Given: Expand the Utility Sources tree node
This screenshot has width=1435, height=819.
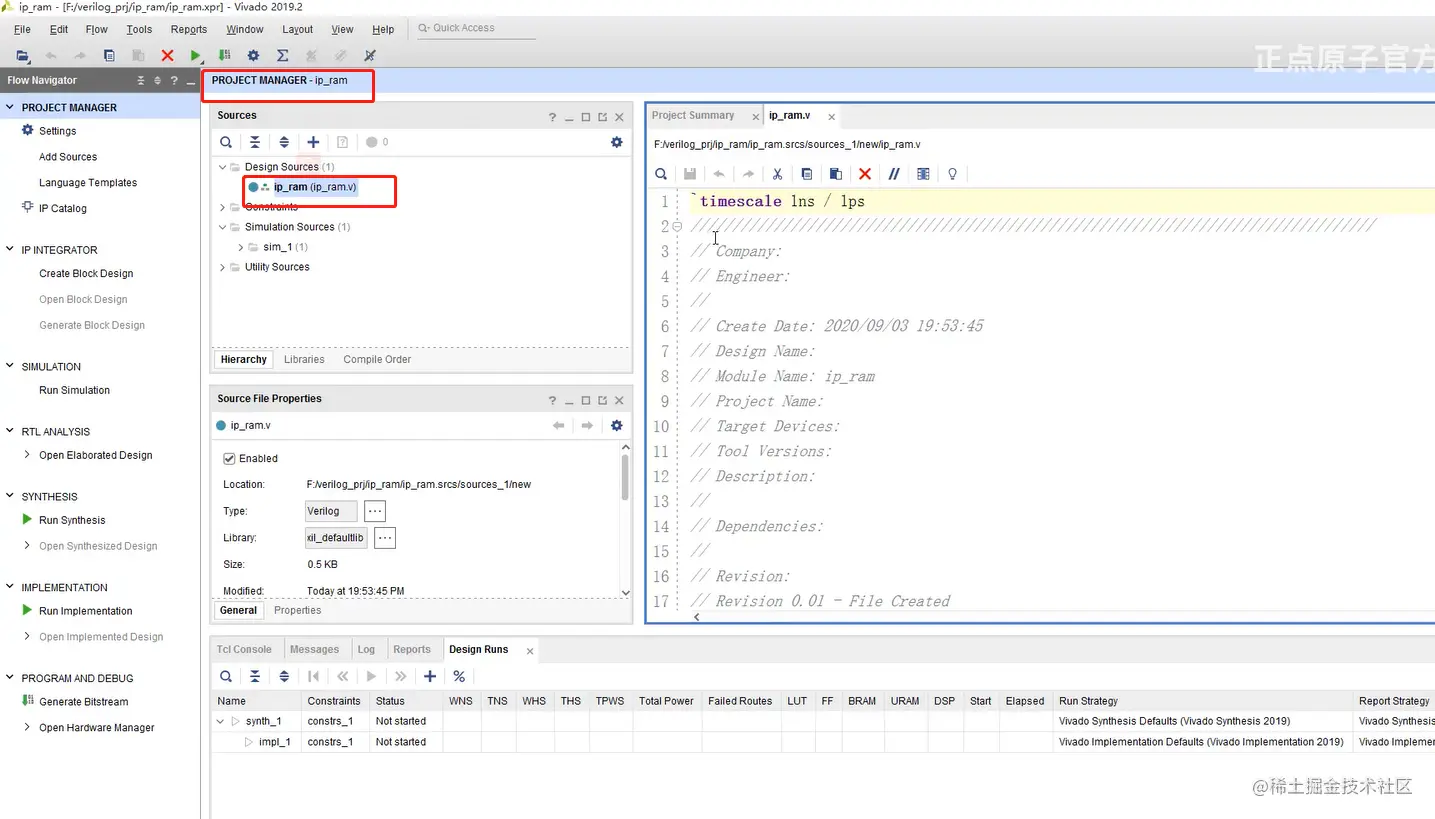Looking at the screenshot, I should point(223,267).
